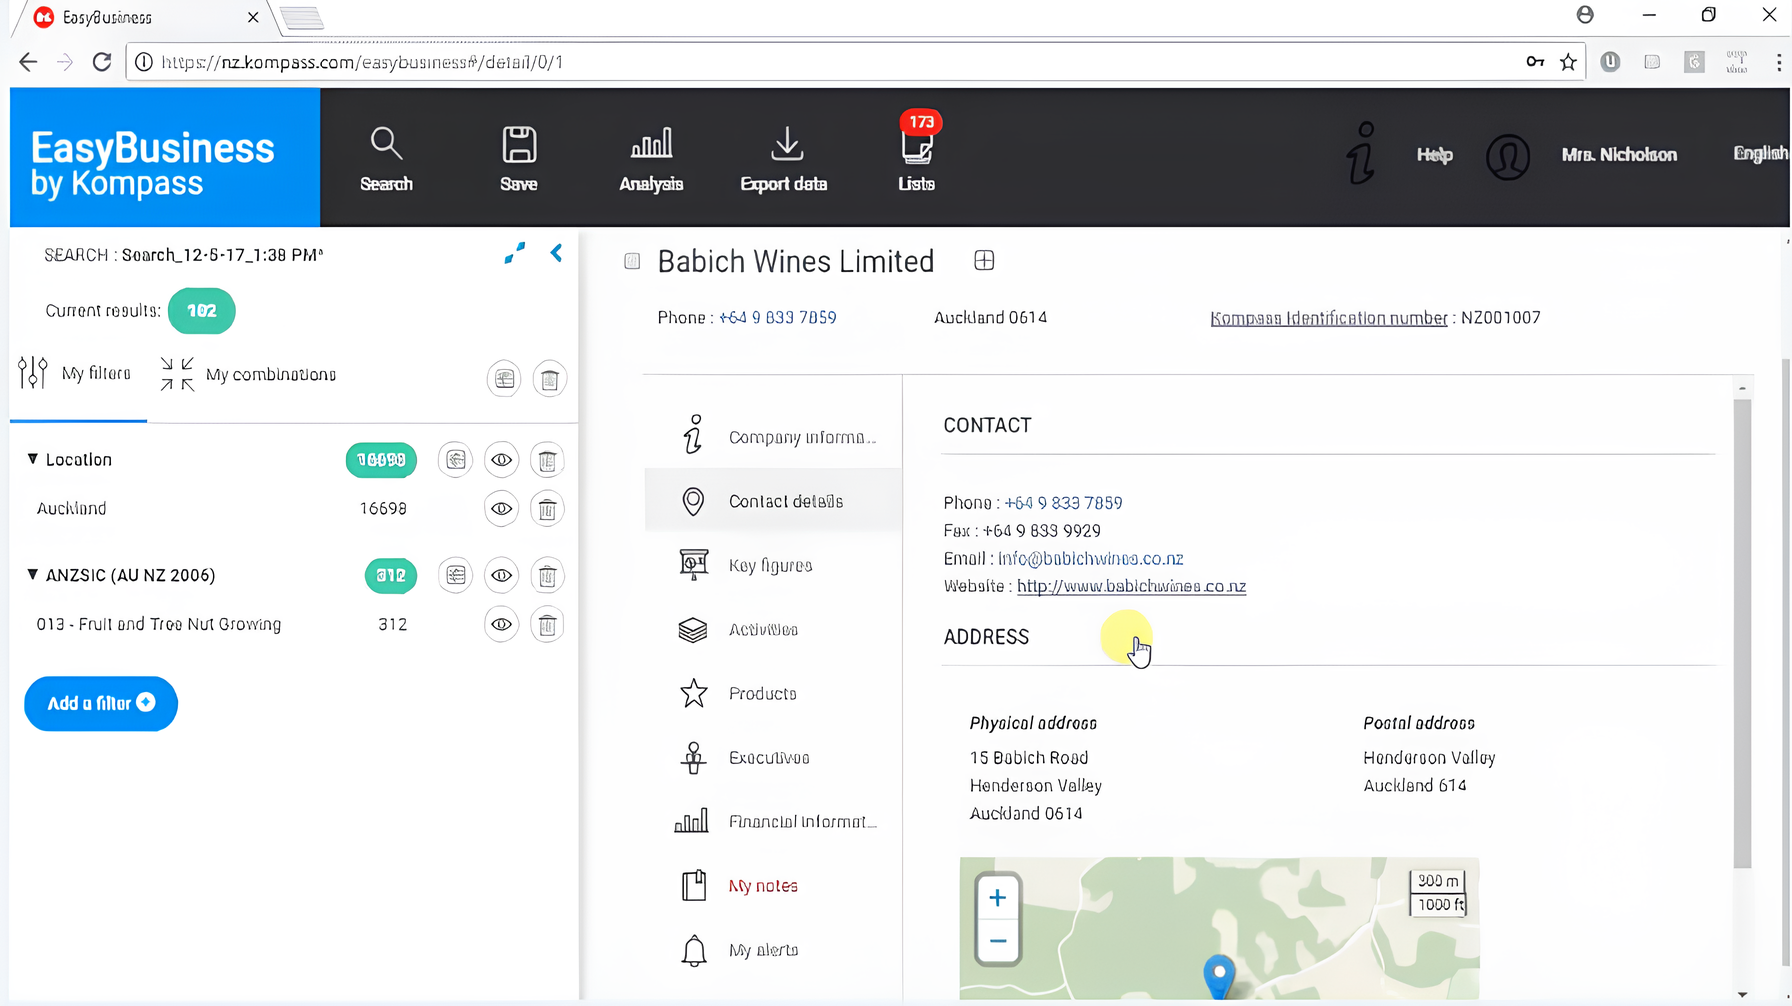
Task: Click the plus icon beside Babich Wines Limited
Action: tap(984, 261)
